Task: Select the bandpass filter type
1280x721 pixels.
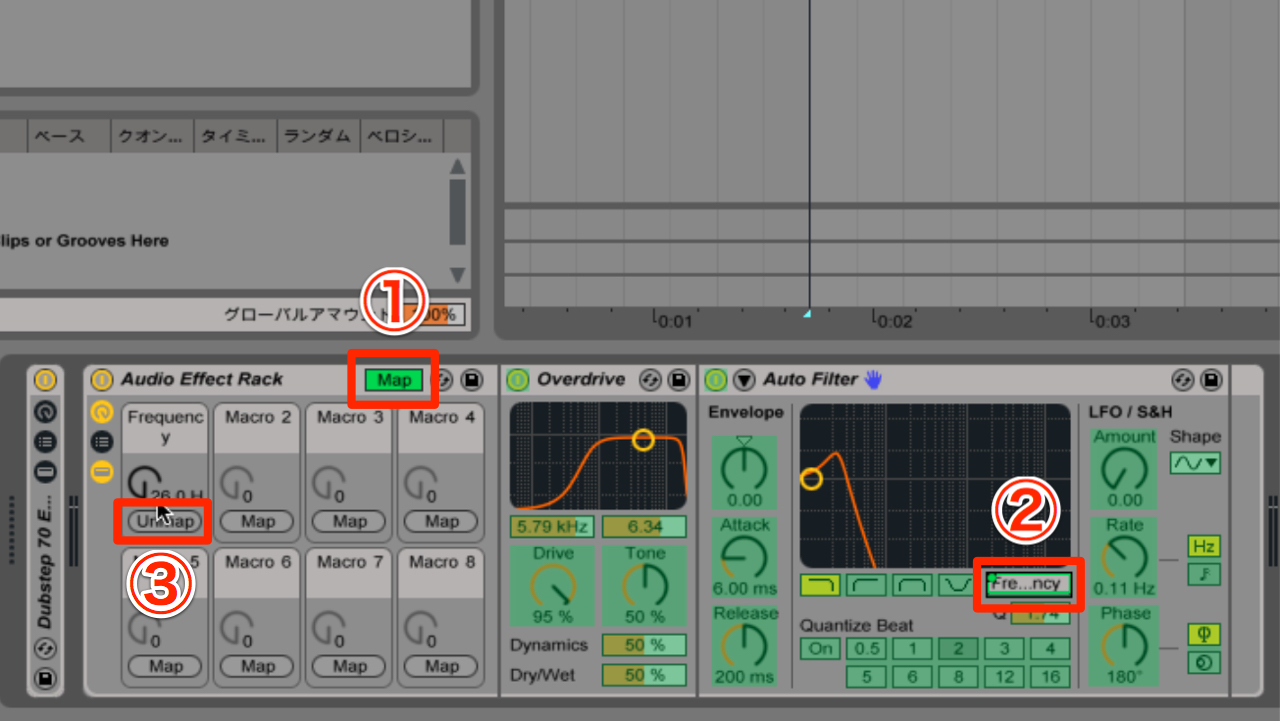Action: (x=912, y=585)
